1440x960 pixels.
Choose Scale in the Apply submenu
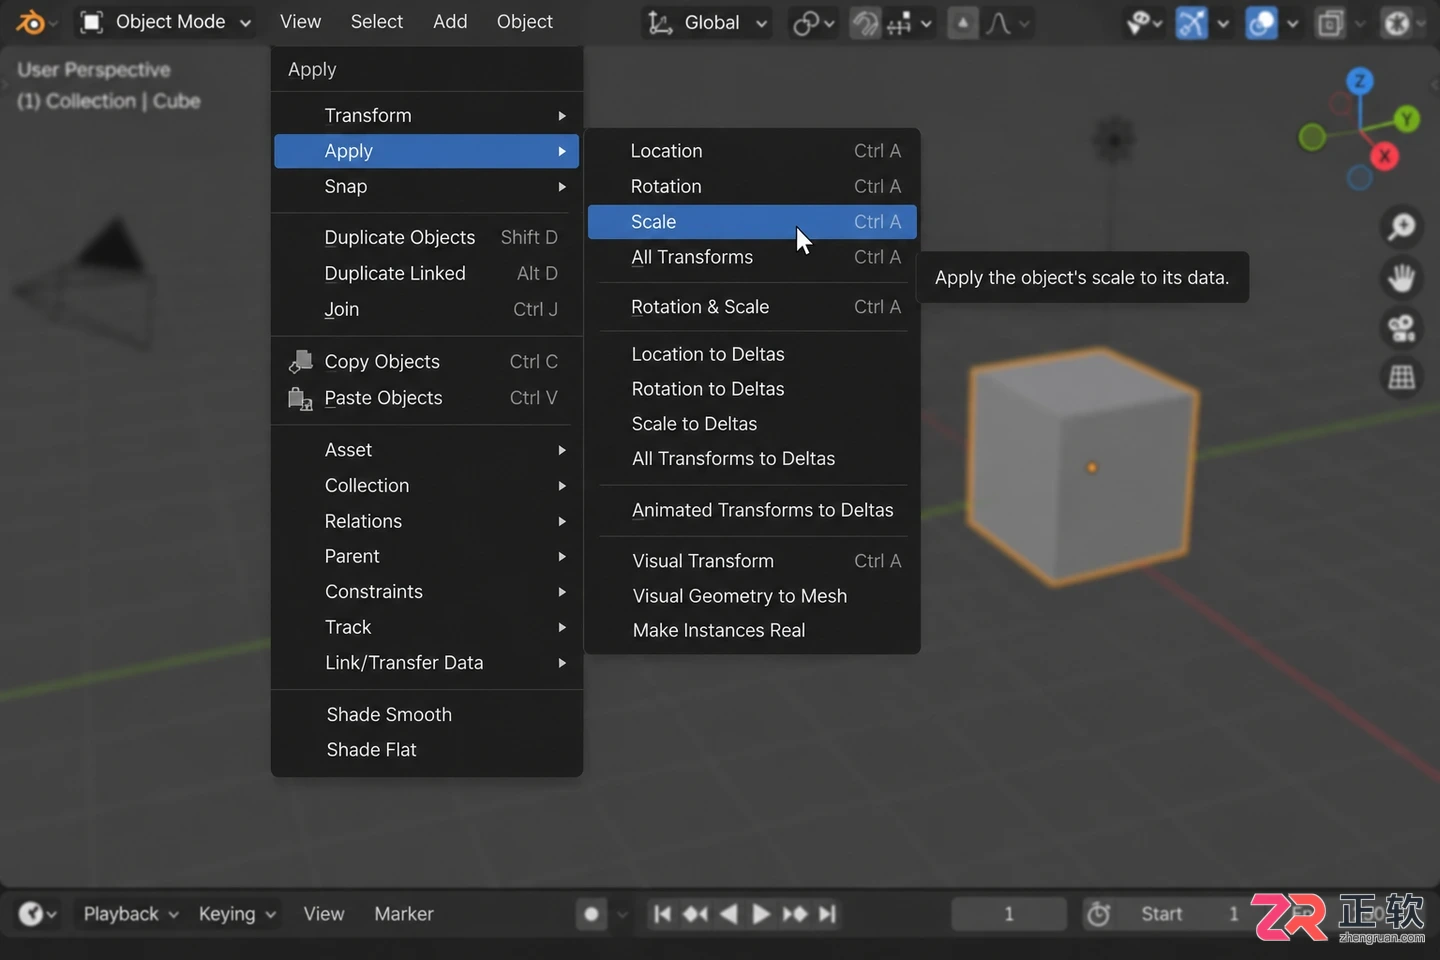[x=752, y=222]
